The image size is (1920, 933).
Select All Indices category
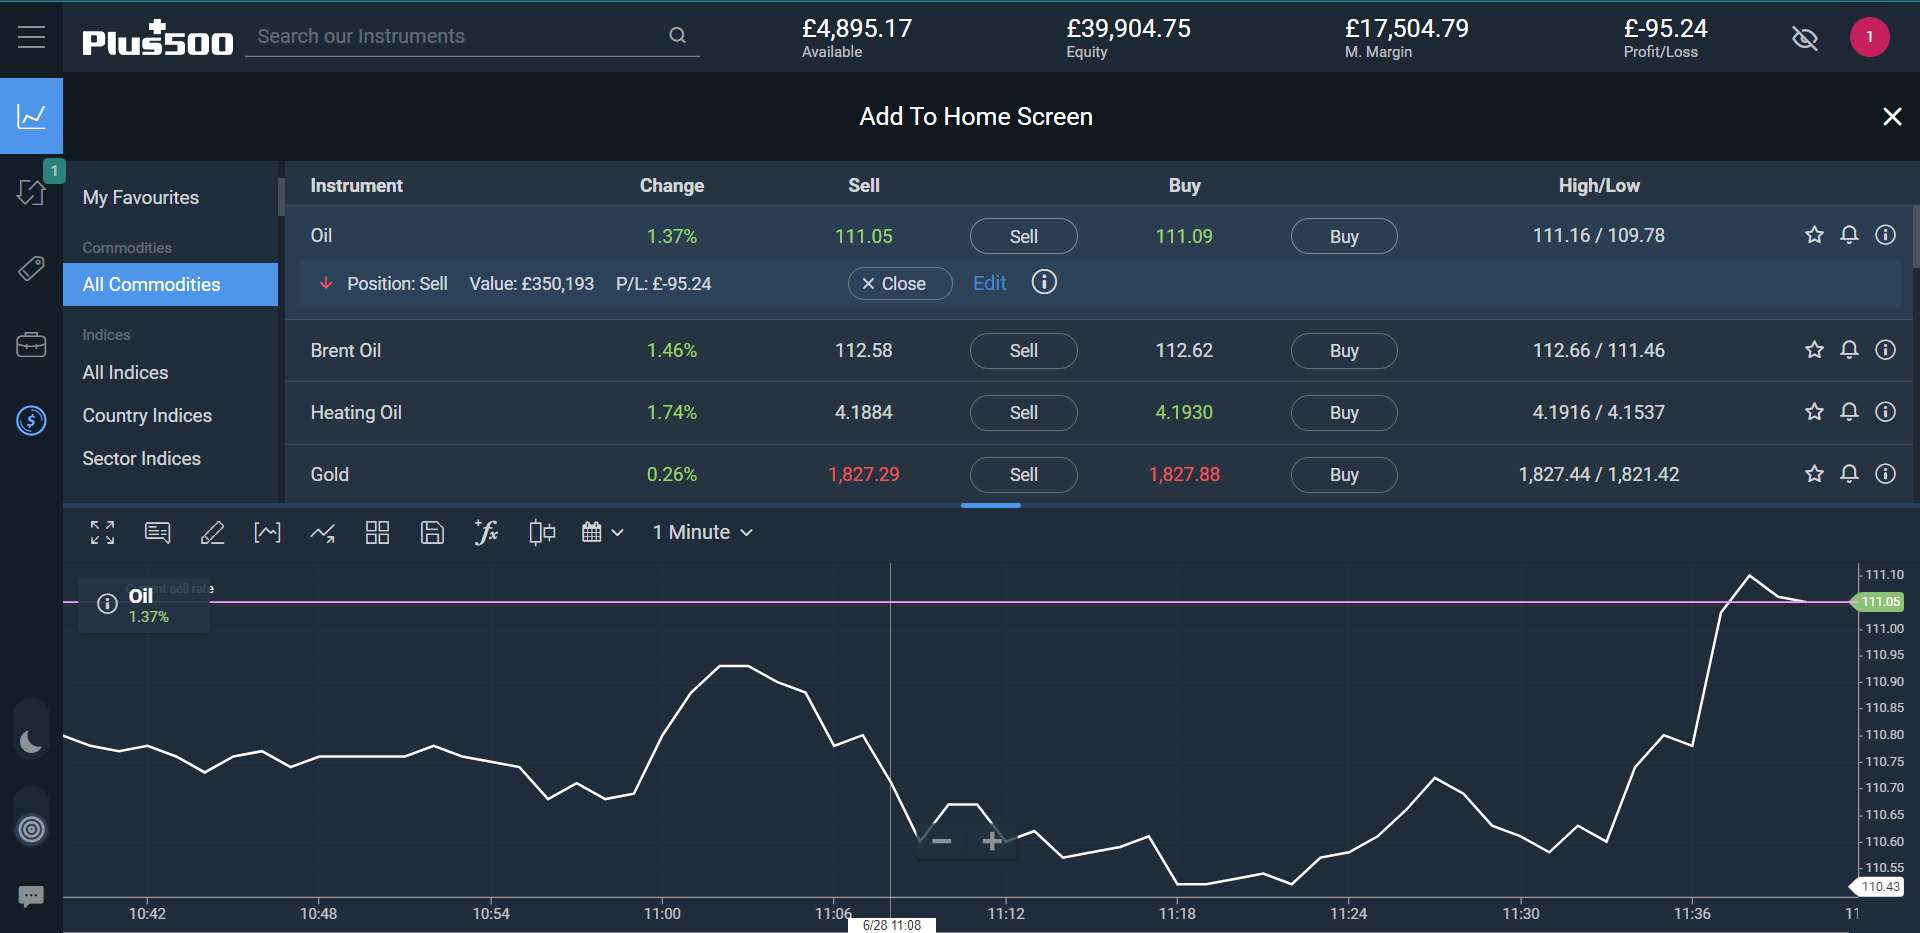[x=125, y=373]
